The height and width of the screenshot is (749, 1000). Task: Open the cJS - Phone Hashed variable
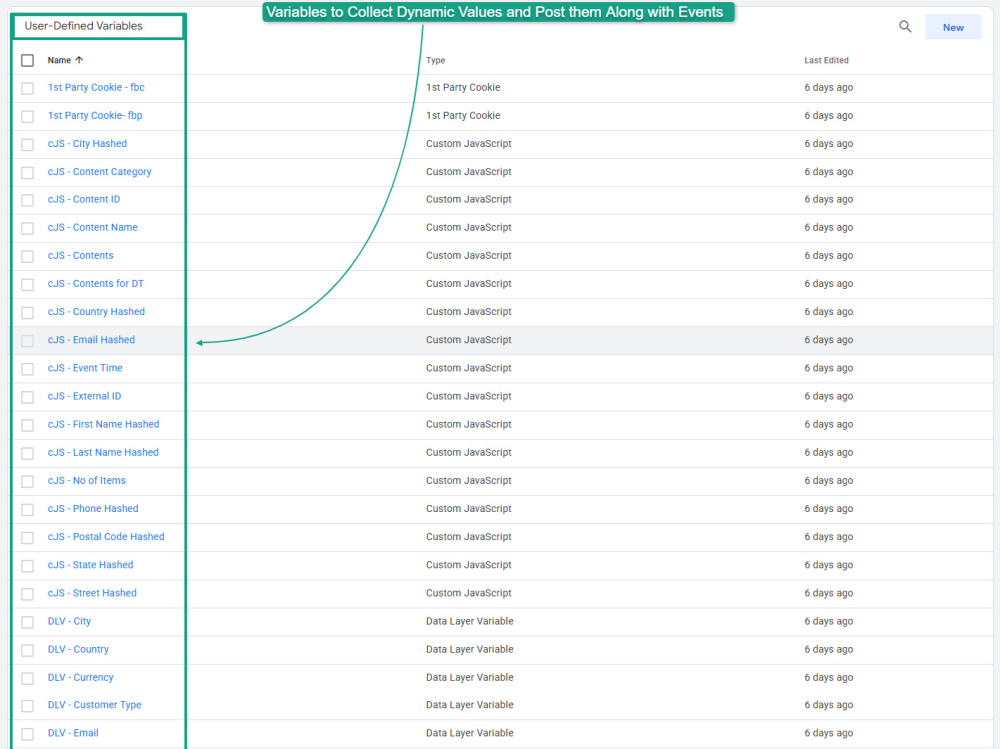click(93, 508)
